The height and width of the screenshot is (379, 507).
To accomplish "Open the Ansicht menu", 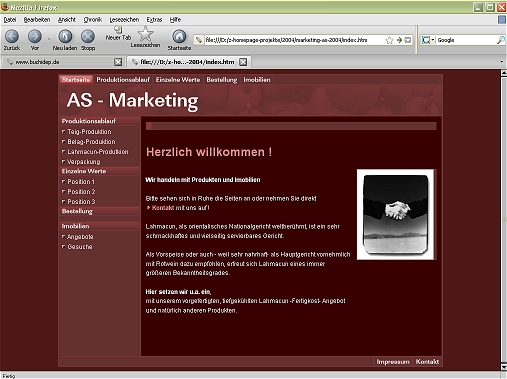I will pyautogui.click(x=67, y=20).
